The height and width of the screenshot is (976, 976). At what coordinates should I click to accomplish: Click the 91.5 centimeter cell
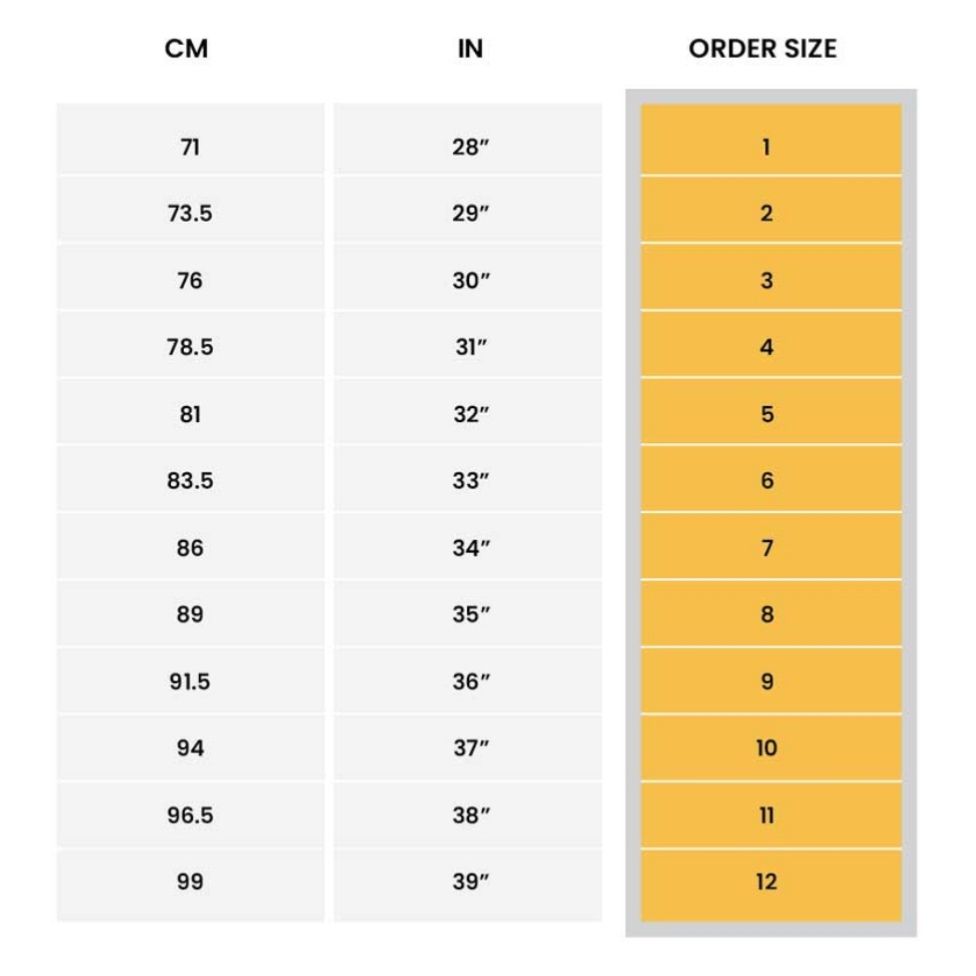tap(190, 682)
